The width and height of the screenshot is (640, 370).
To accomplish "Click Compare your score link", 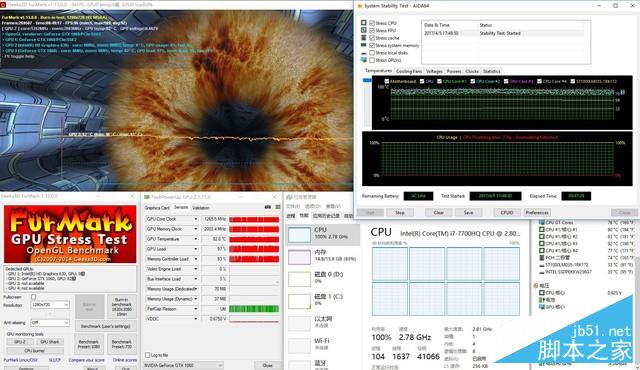I will point(86,360).
